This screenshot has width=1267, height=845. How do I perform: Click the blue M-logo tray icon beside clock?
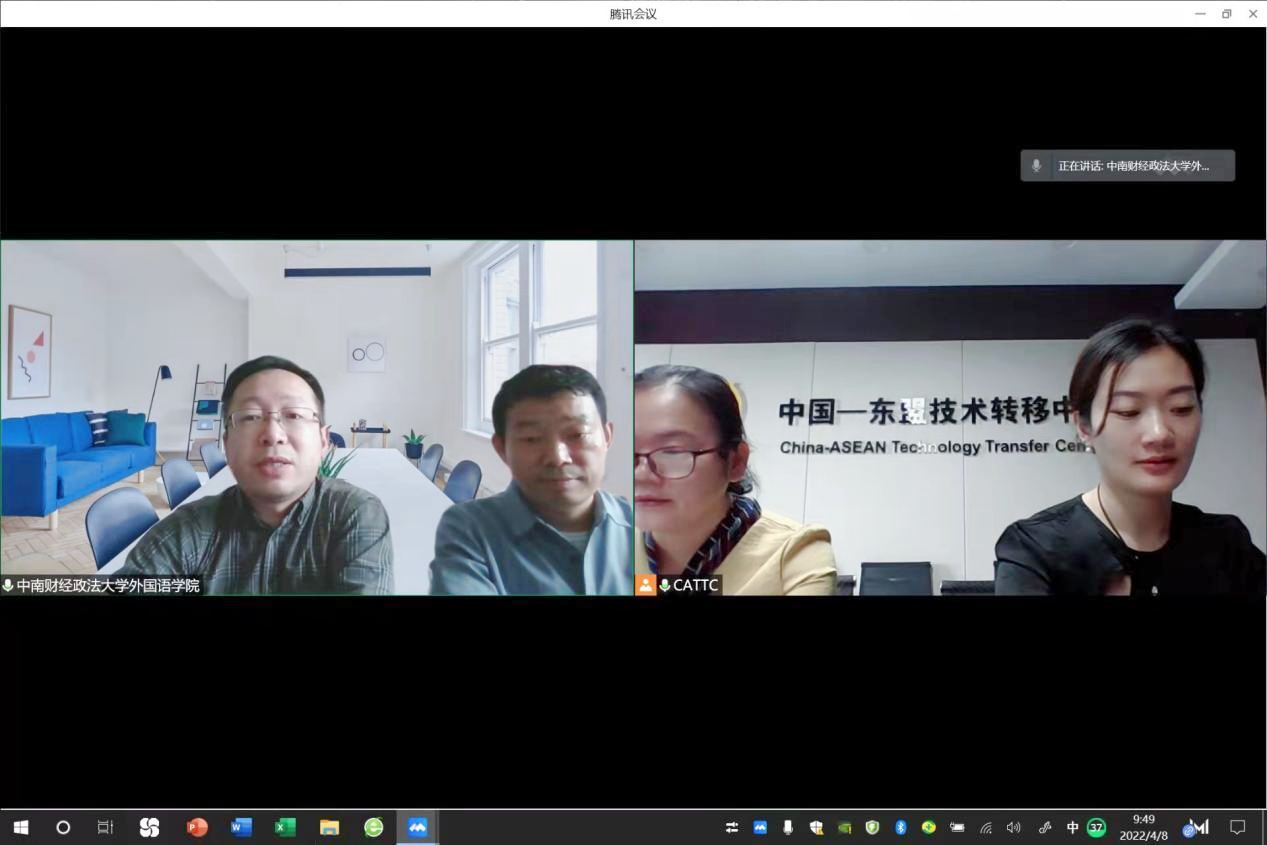click(1196, 827)
